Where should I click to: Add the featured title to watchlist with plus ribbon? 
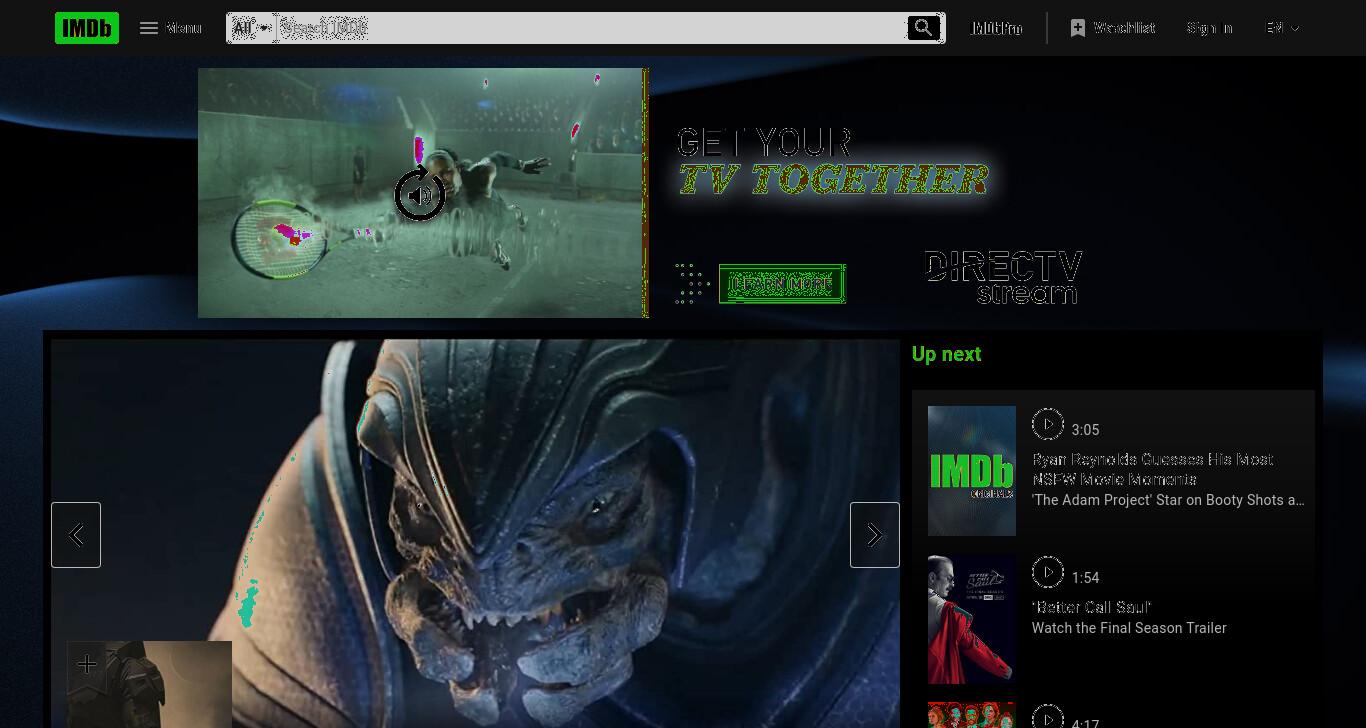coord(87,664)
